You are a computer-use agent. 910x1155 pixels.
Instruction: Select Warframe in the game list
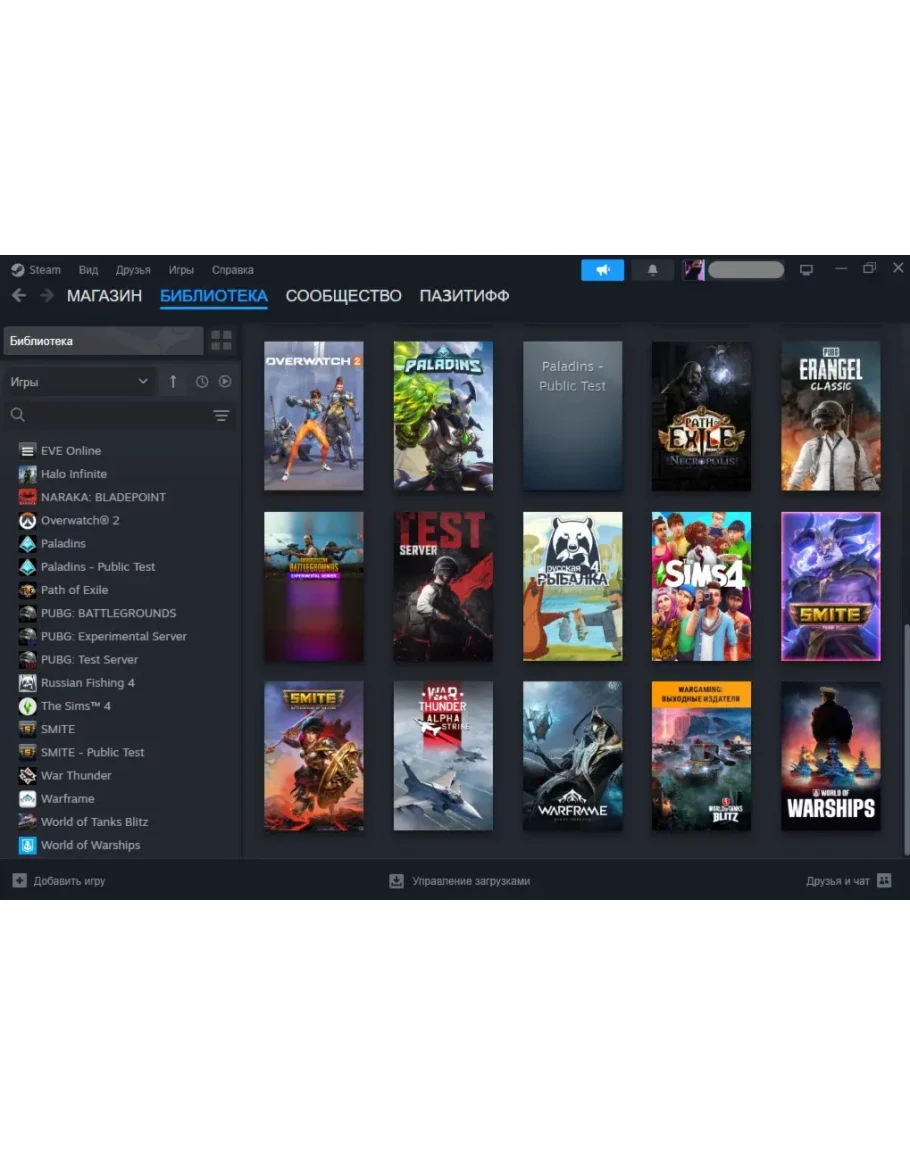tap(68, 799)
